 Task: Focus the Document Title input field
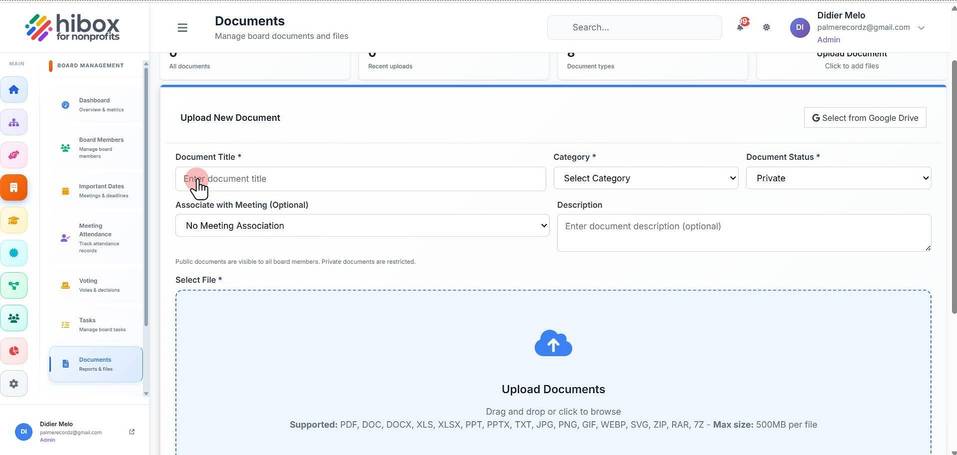click(361, 179)
